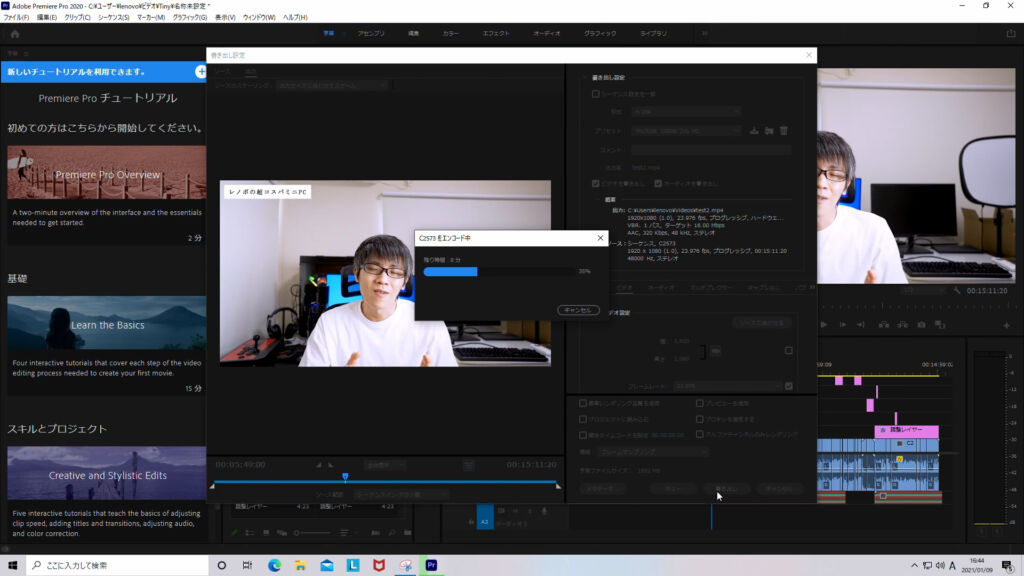The height and width of the screenshot is (576, 1024).
Task: Click the plus icon on tutorial banner
Action: pos(200,72)
